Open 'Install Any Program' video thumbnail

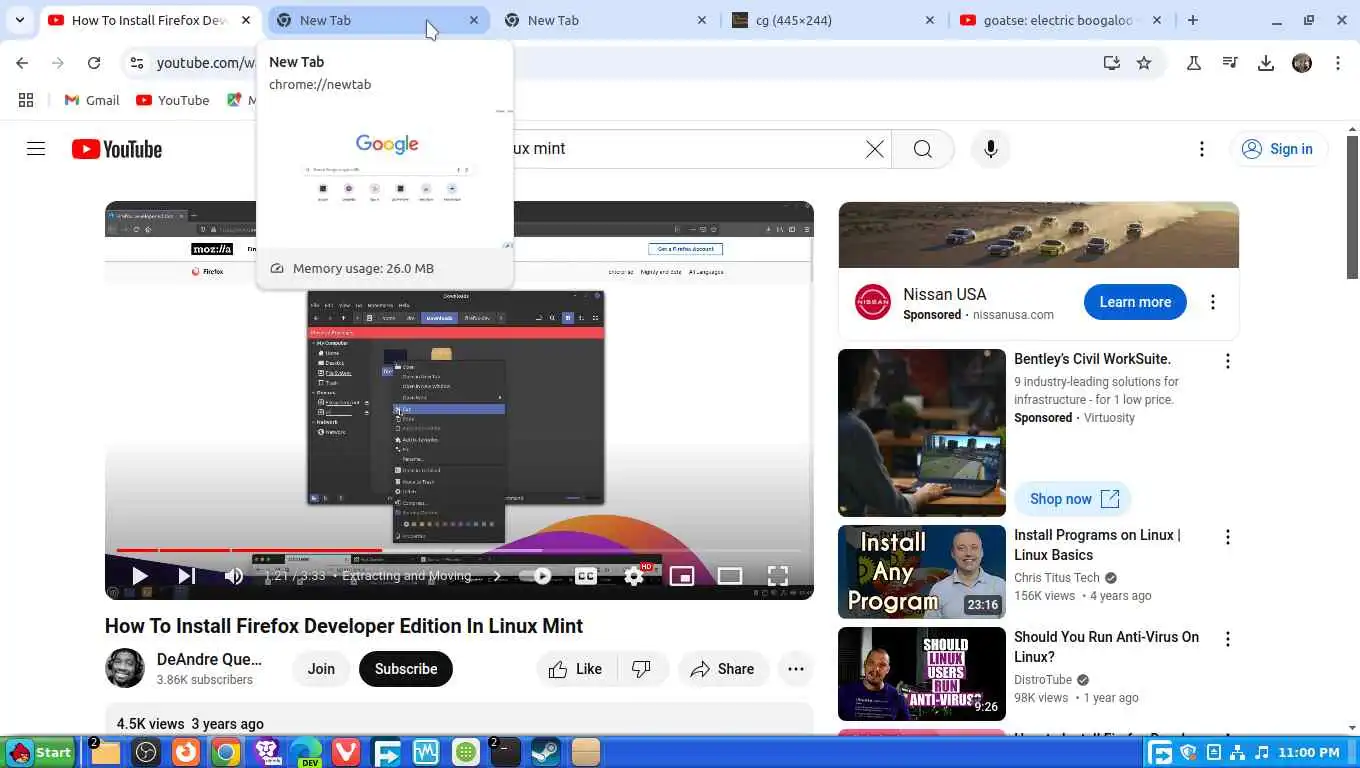[922, 572]
